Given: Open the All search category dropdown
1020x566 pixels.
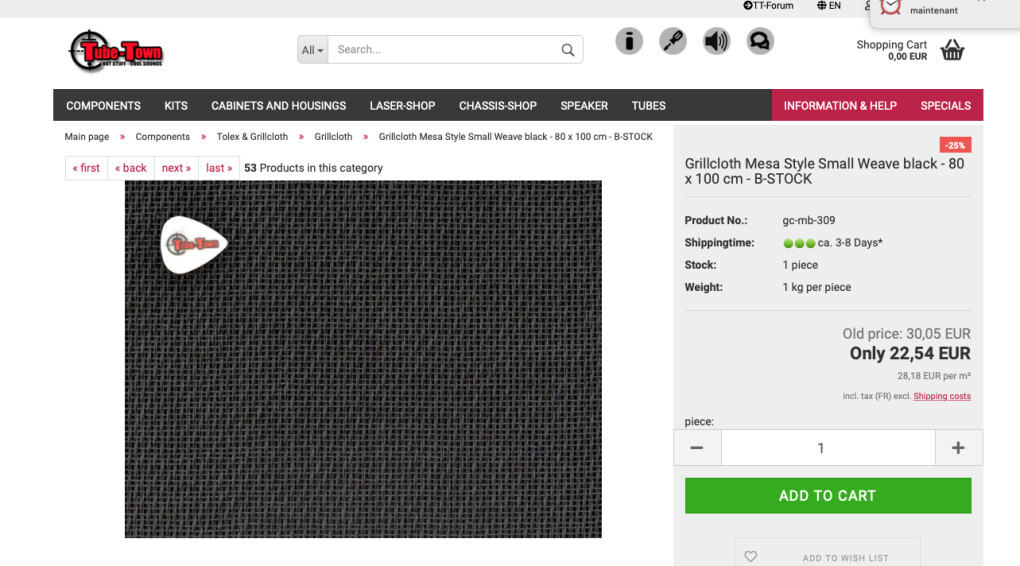Looking at the screenshot, I should click(x=312, y=49).
